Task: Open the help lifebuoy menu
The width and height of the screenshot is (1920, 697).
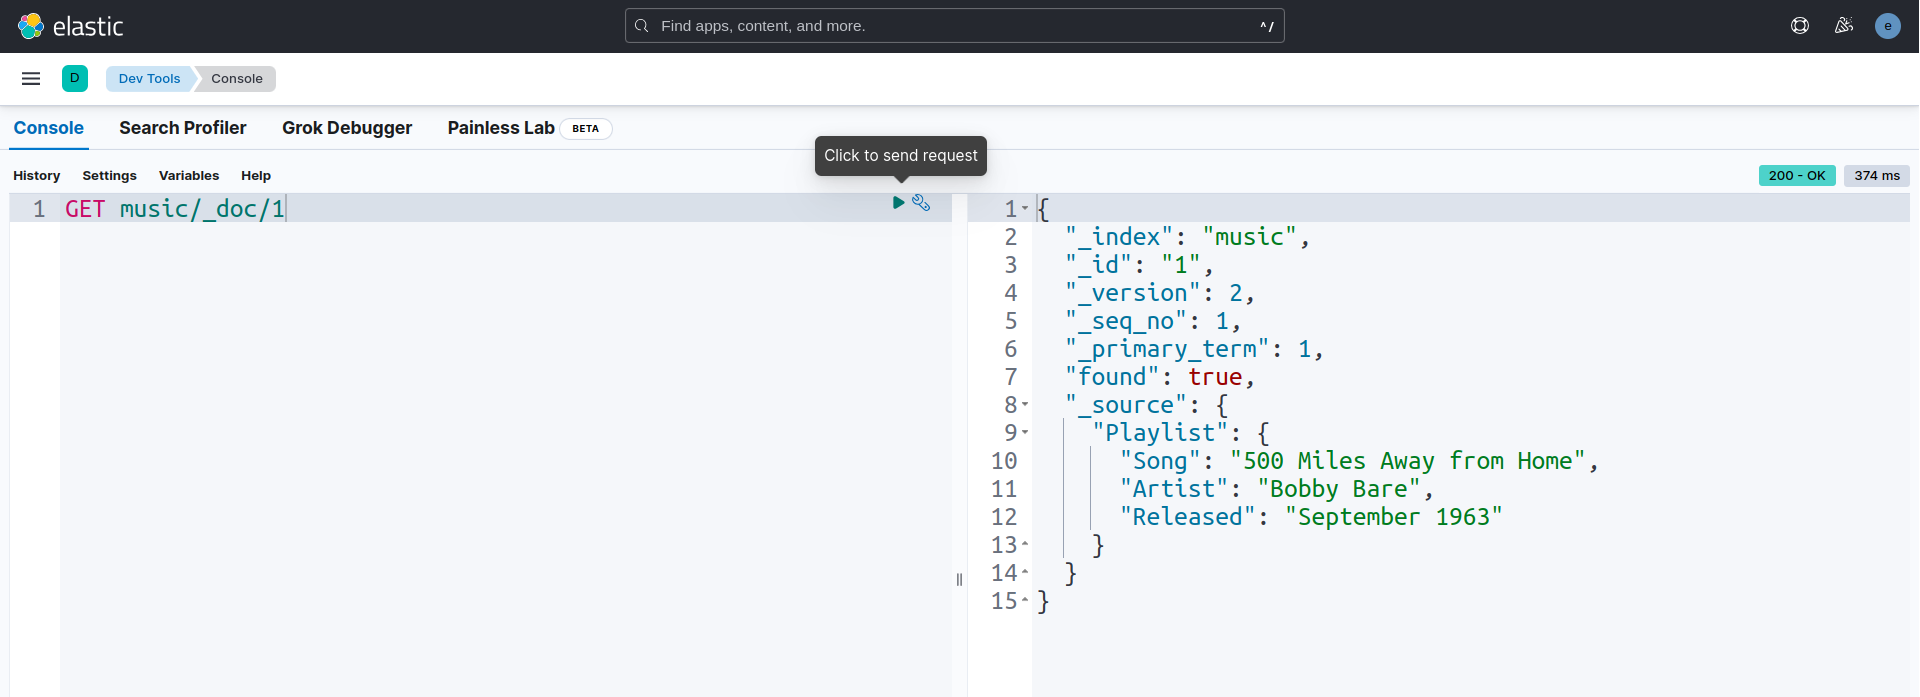Action: 1800,26
